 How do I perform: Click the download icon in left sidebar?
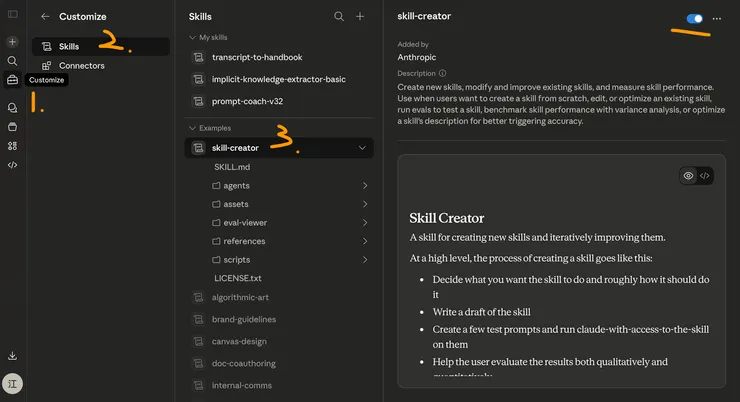(12, 355)
